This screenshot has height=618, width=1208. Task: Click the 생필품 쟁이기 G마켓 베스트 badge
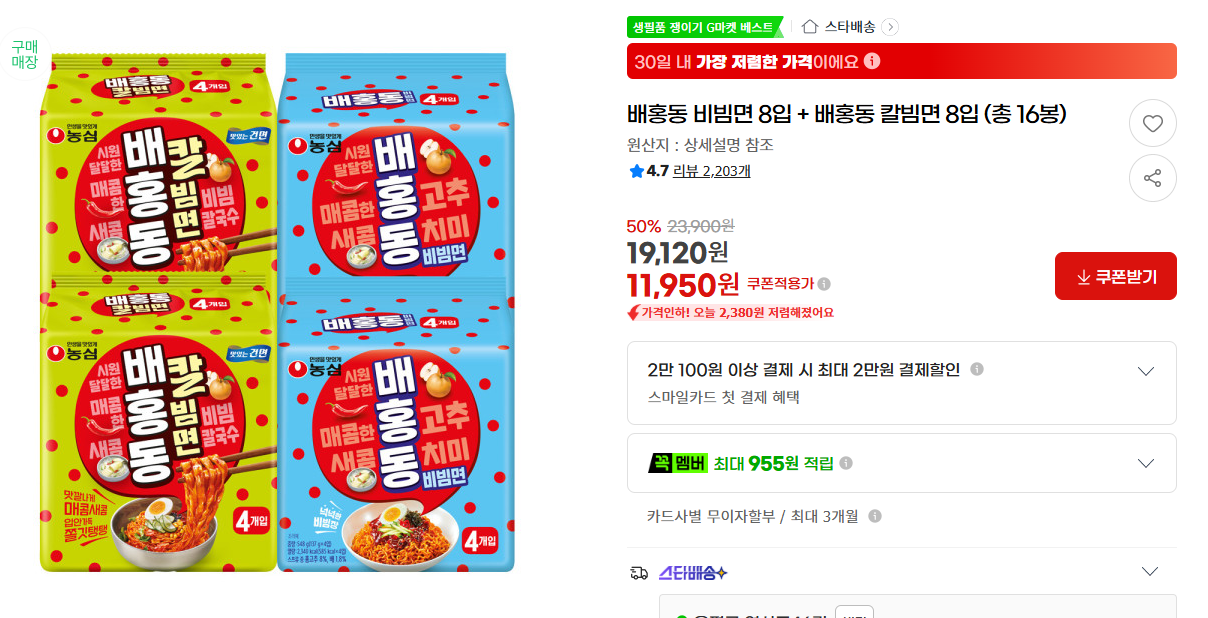tap(704, 27)
